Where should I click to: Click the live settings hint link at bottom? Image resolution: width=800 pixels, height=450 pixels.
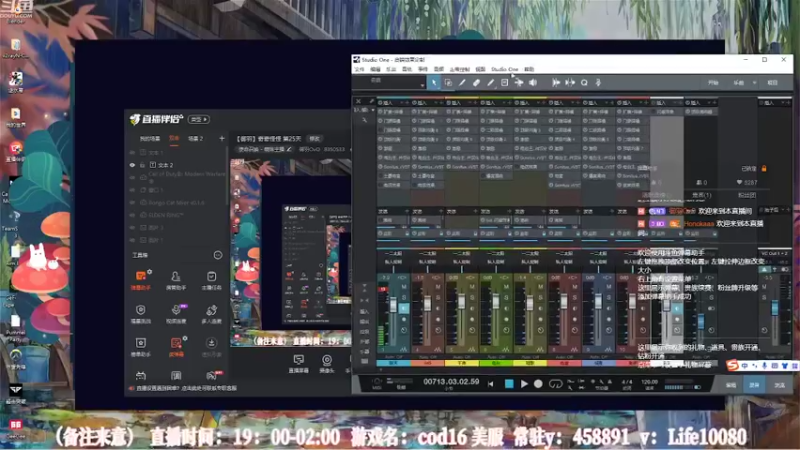pyautogui.click(x=186, y=388)
